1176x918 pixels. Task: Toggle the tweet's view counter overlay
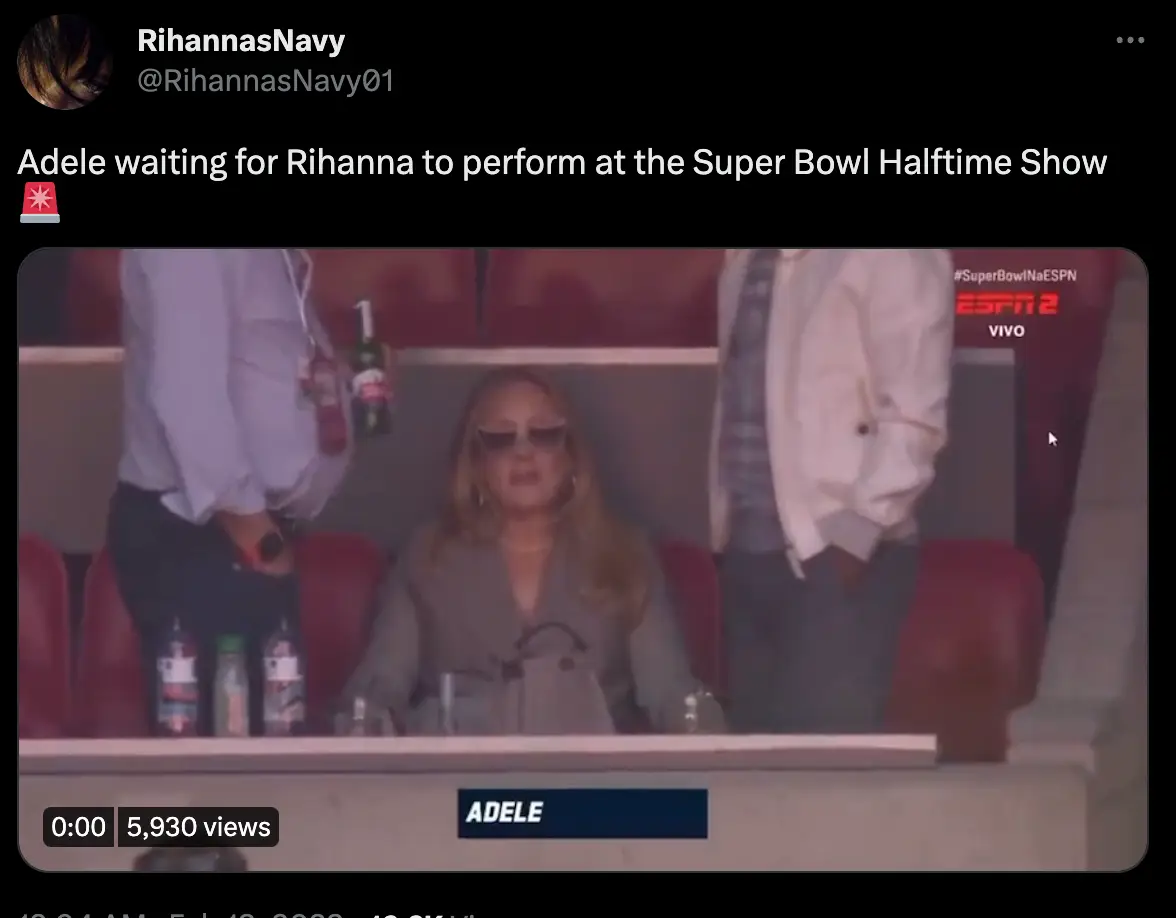point(197,827)
